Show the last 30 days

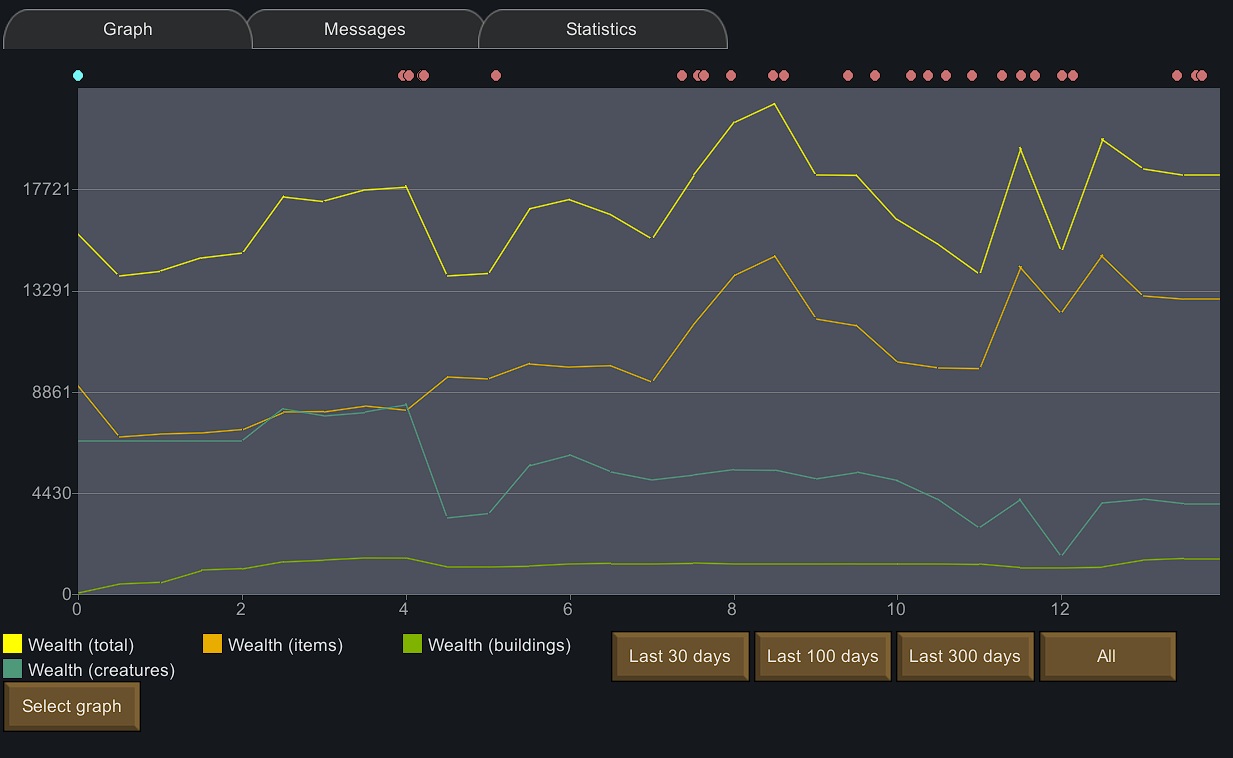680,656
